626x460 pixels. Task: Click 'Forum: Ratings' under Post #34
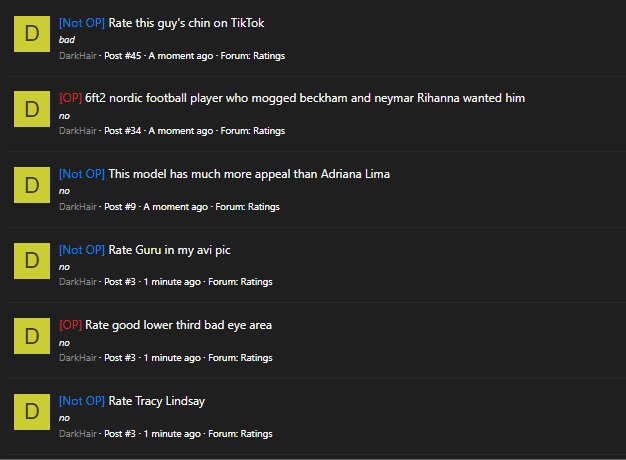pyautogui.click(x=253, y=131)
